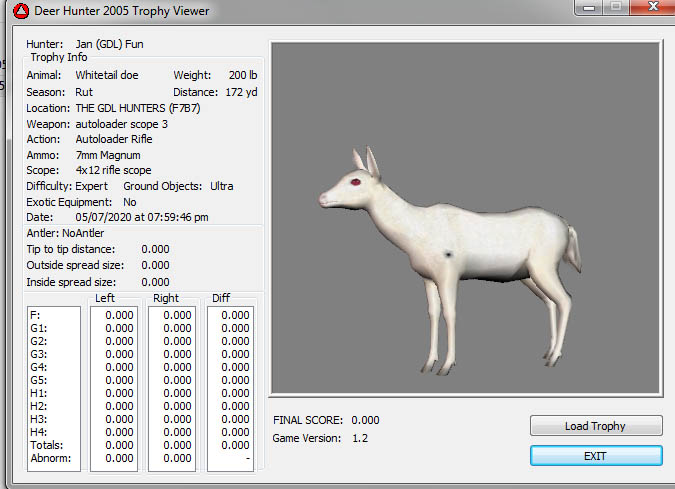Select the measurement labels list box

click(53, 387)
